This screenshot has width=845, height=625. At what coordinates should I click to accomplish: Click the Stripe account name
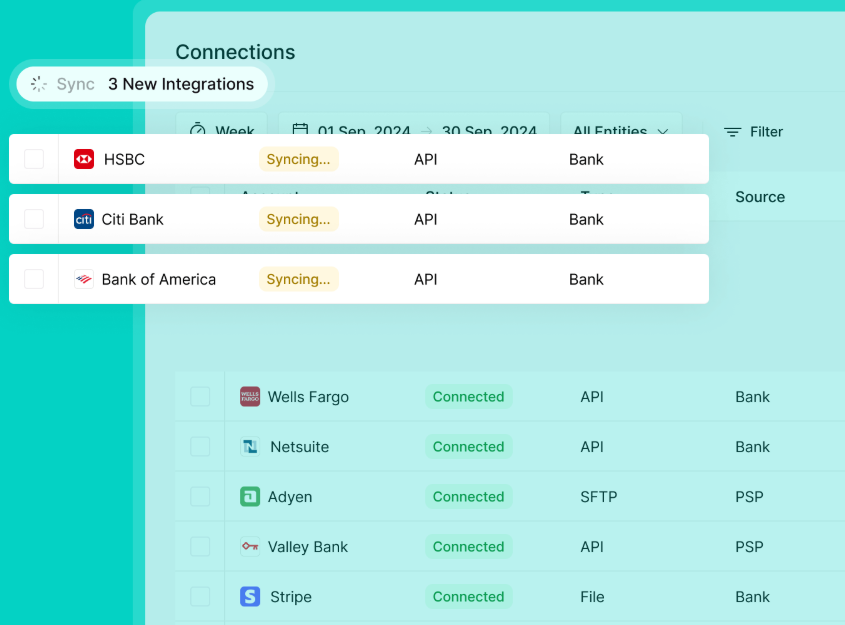pos(291,597)
